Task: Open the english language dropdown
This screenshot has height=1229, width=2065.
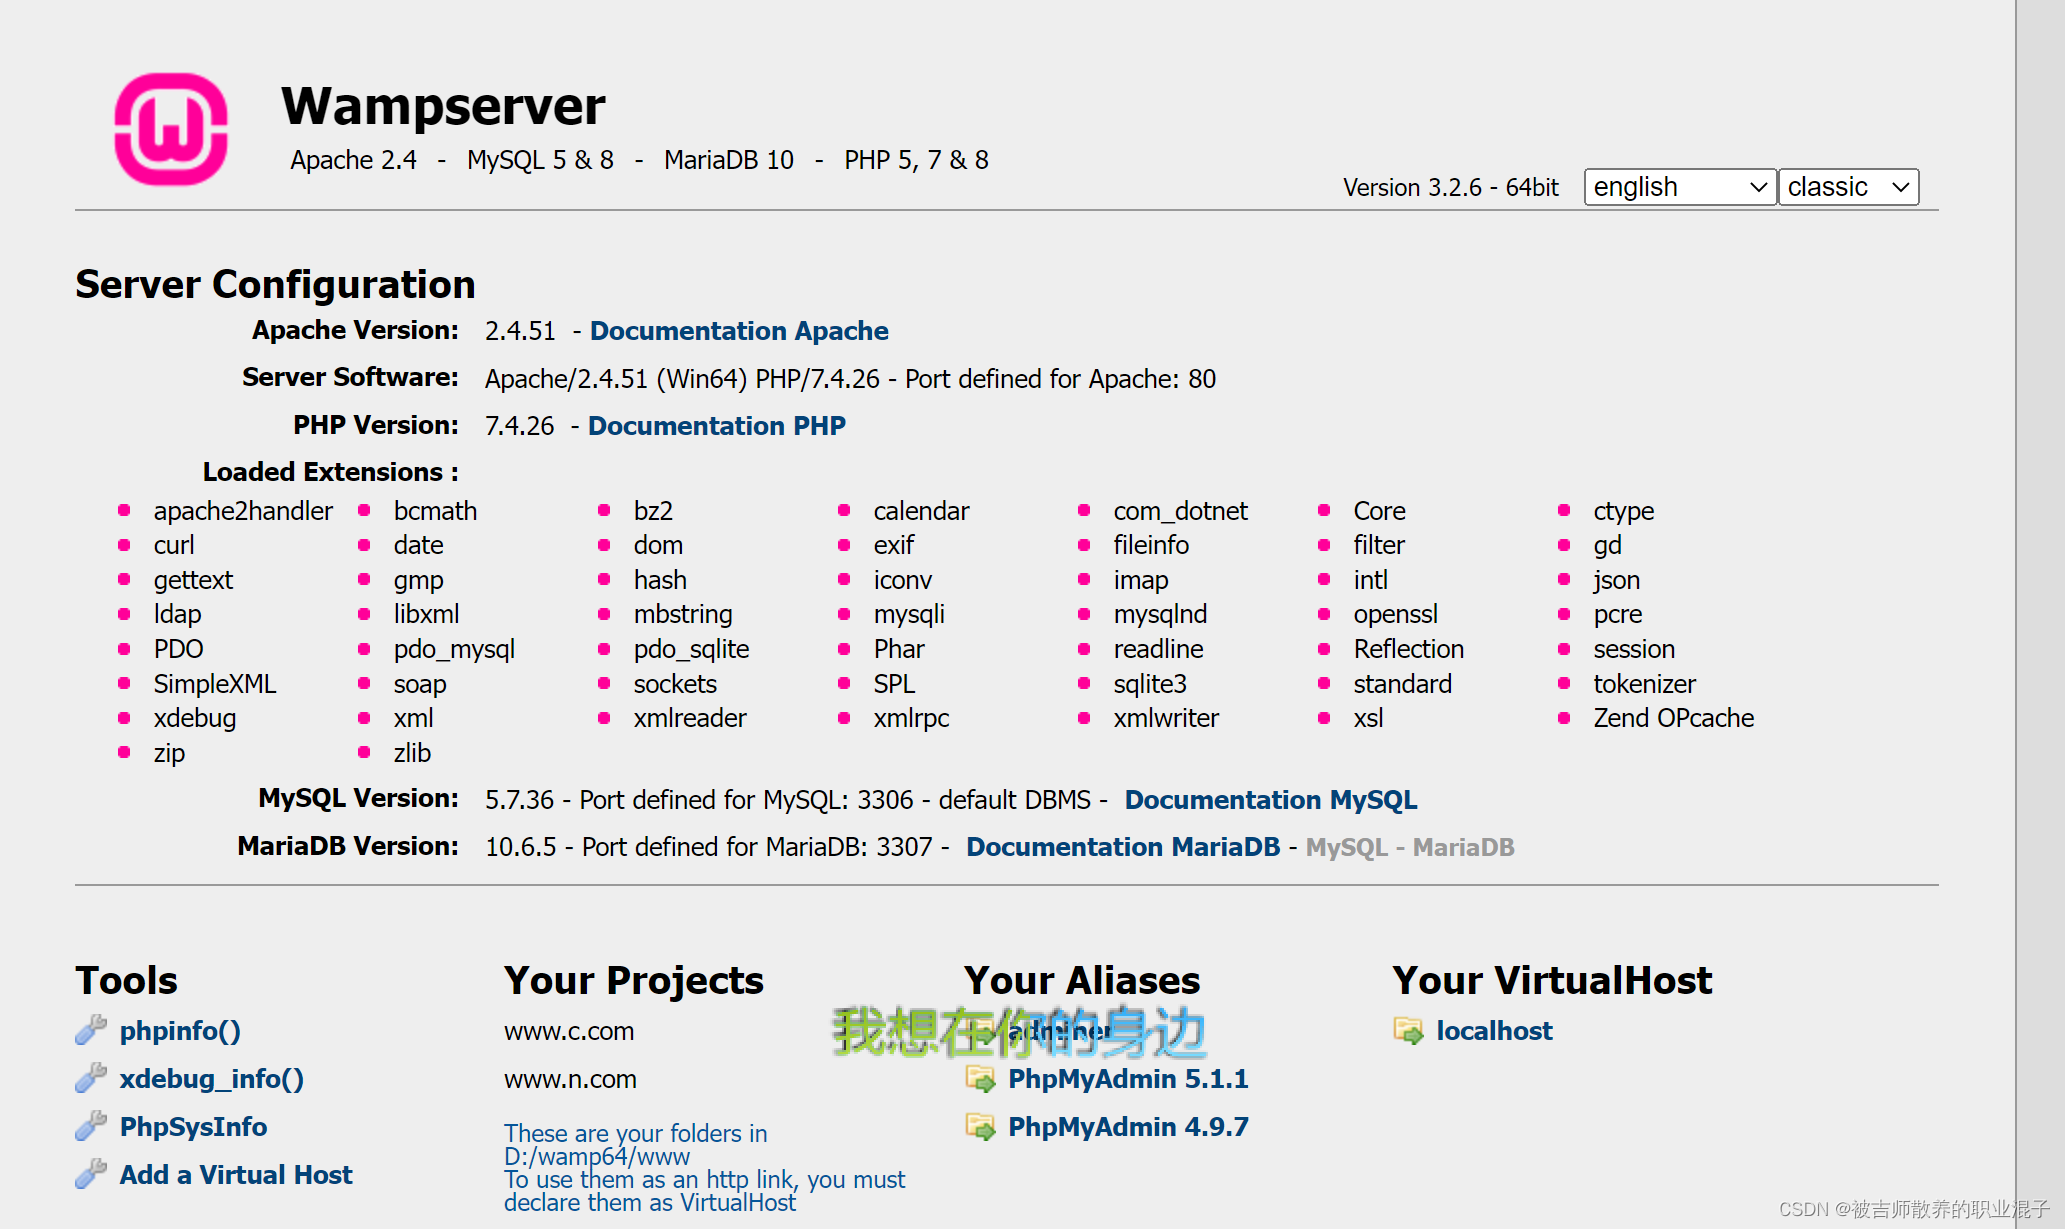Action: 1680,187
